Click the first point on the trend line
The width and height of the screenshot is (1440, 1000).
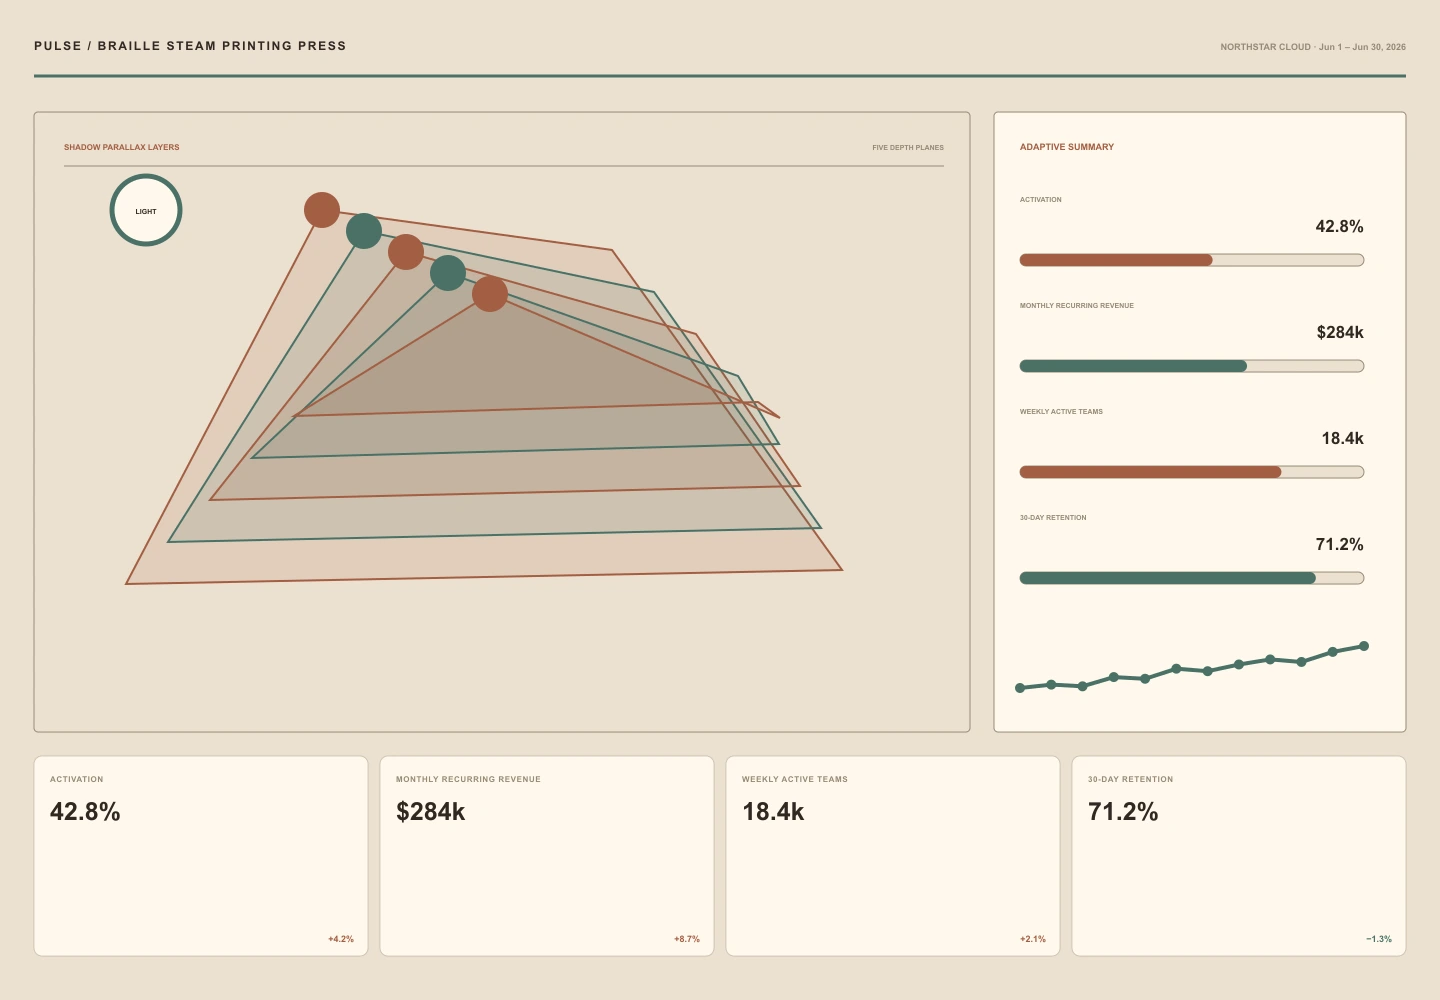pos(1020,688)
